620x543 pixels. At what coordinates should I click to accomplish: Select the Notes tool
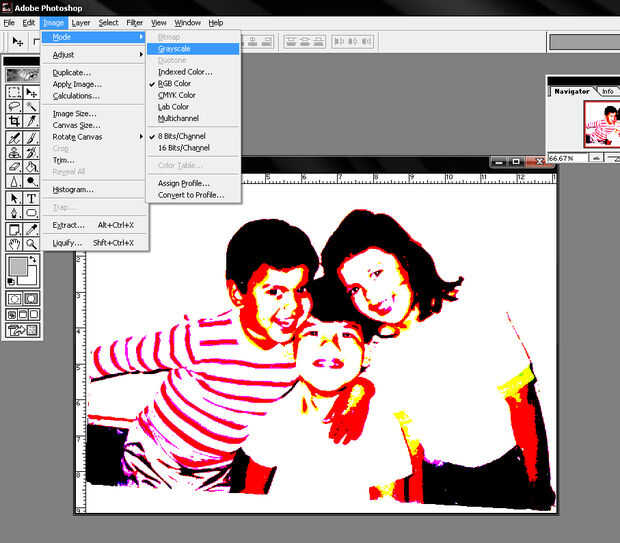tap(14, 229)
